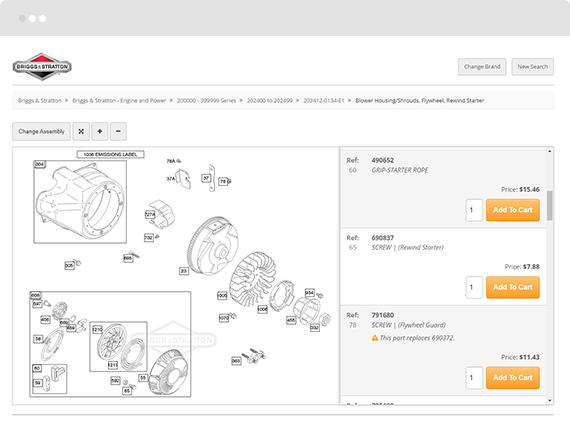Select flywheel part 23 label in diagram
The image size is (570, 431).
click(x=184, y=271)
